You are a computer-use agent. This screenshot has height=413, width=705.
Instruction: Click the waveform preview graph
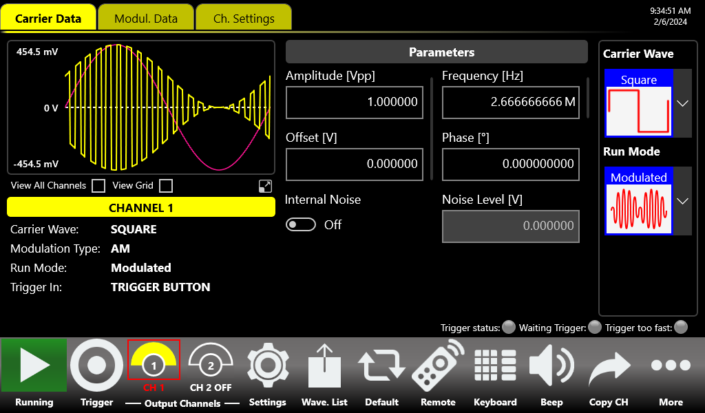click(x=141, y=107)
